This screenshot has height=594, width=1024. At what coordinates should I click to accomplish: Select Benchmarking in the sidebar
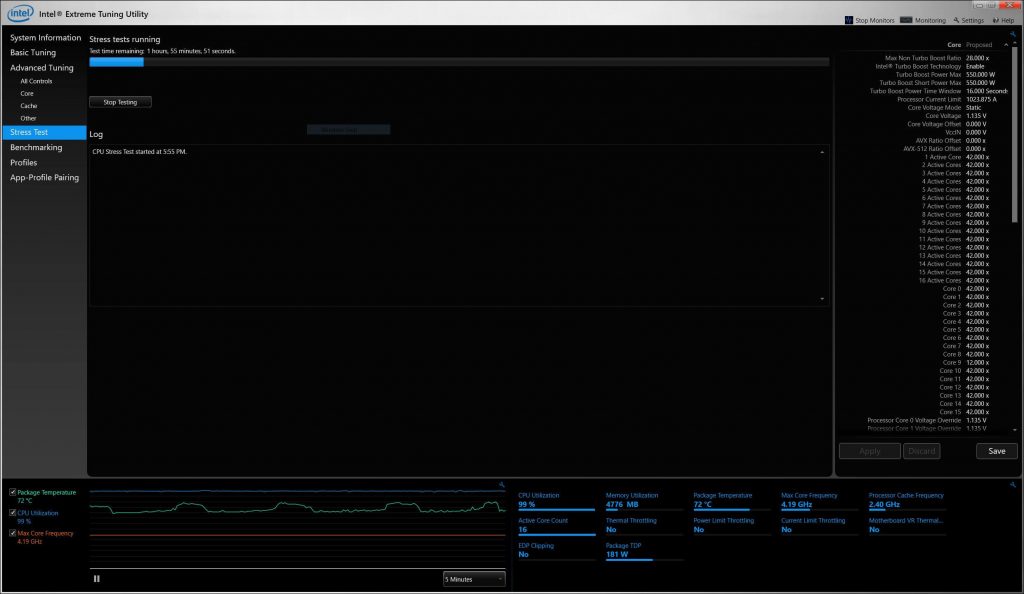36,147
